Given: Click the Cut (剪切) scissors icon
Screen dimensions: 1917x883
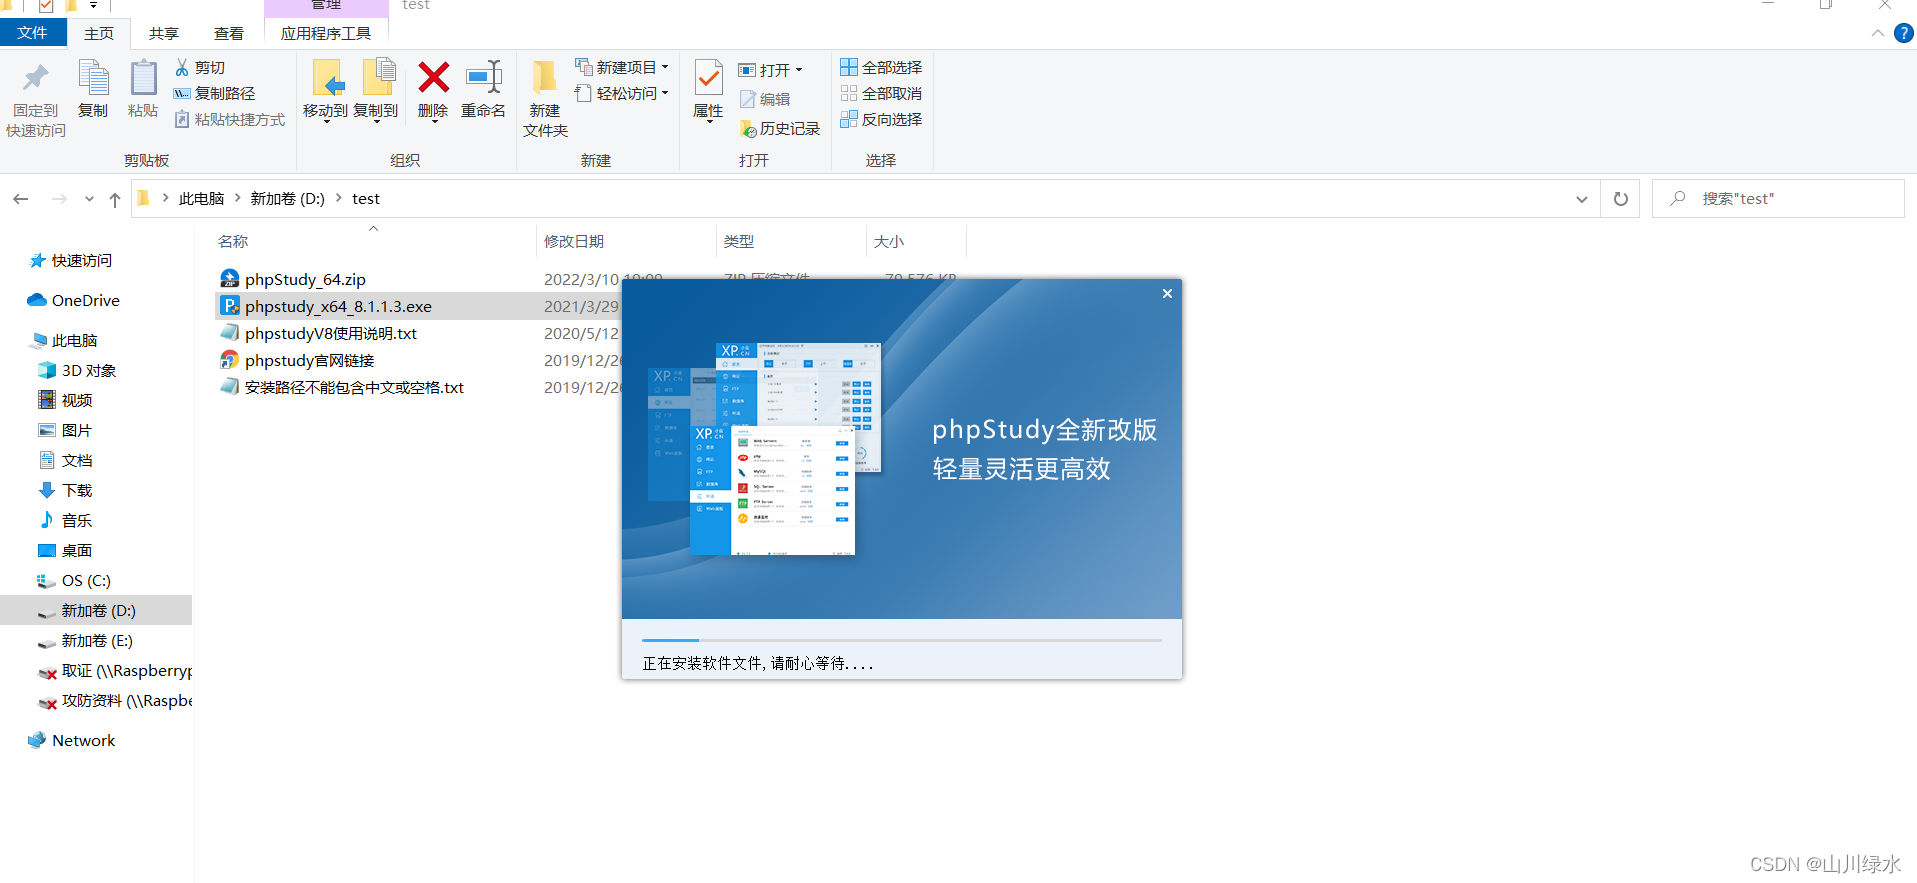Looking at the screenshot, I should [182, 67].
